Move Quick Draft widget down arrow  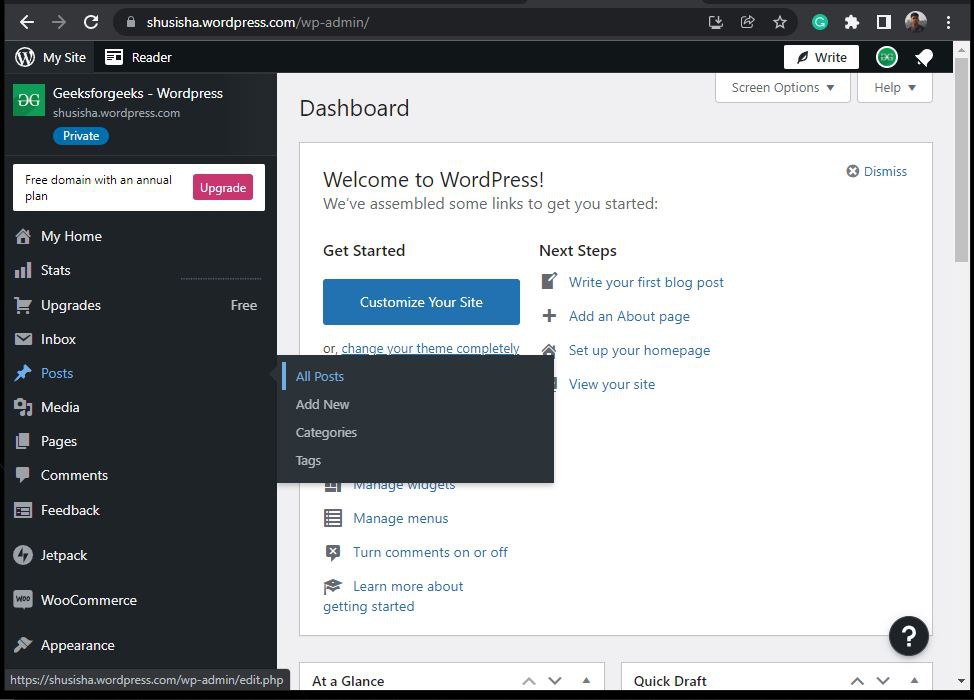883,681
